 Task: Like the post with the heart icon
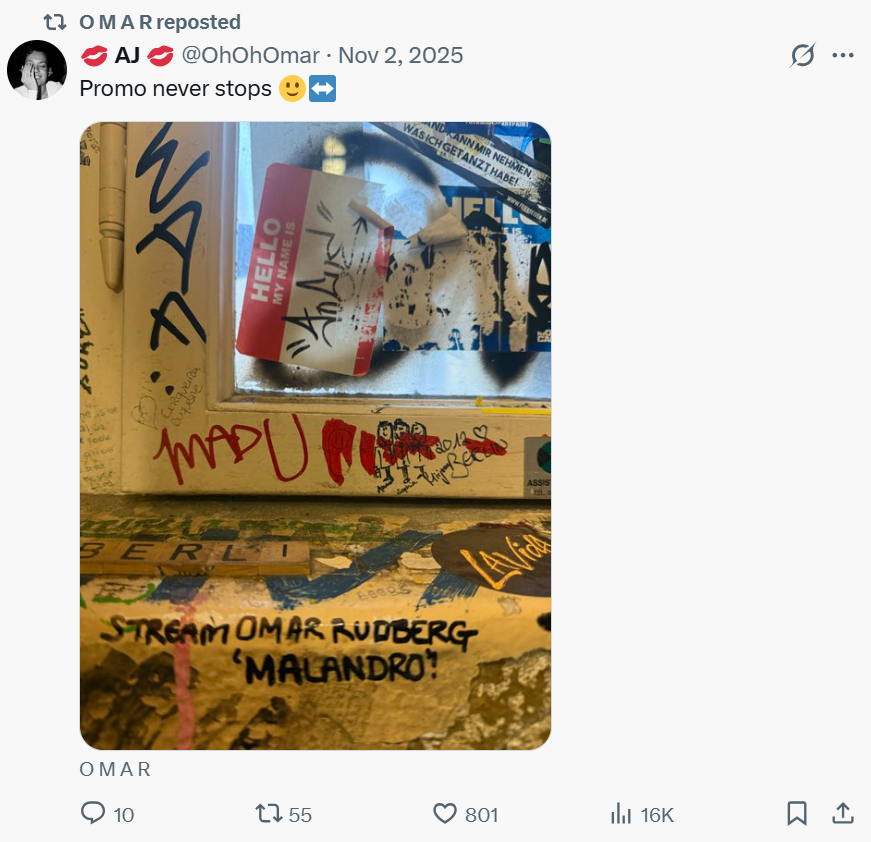point(444,814)
